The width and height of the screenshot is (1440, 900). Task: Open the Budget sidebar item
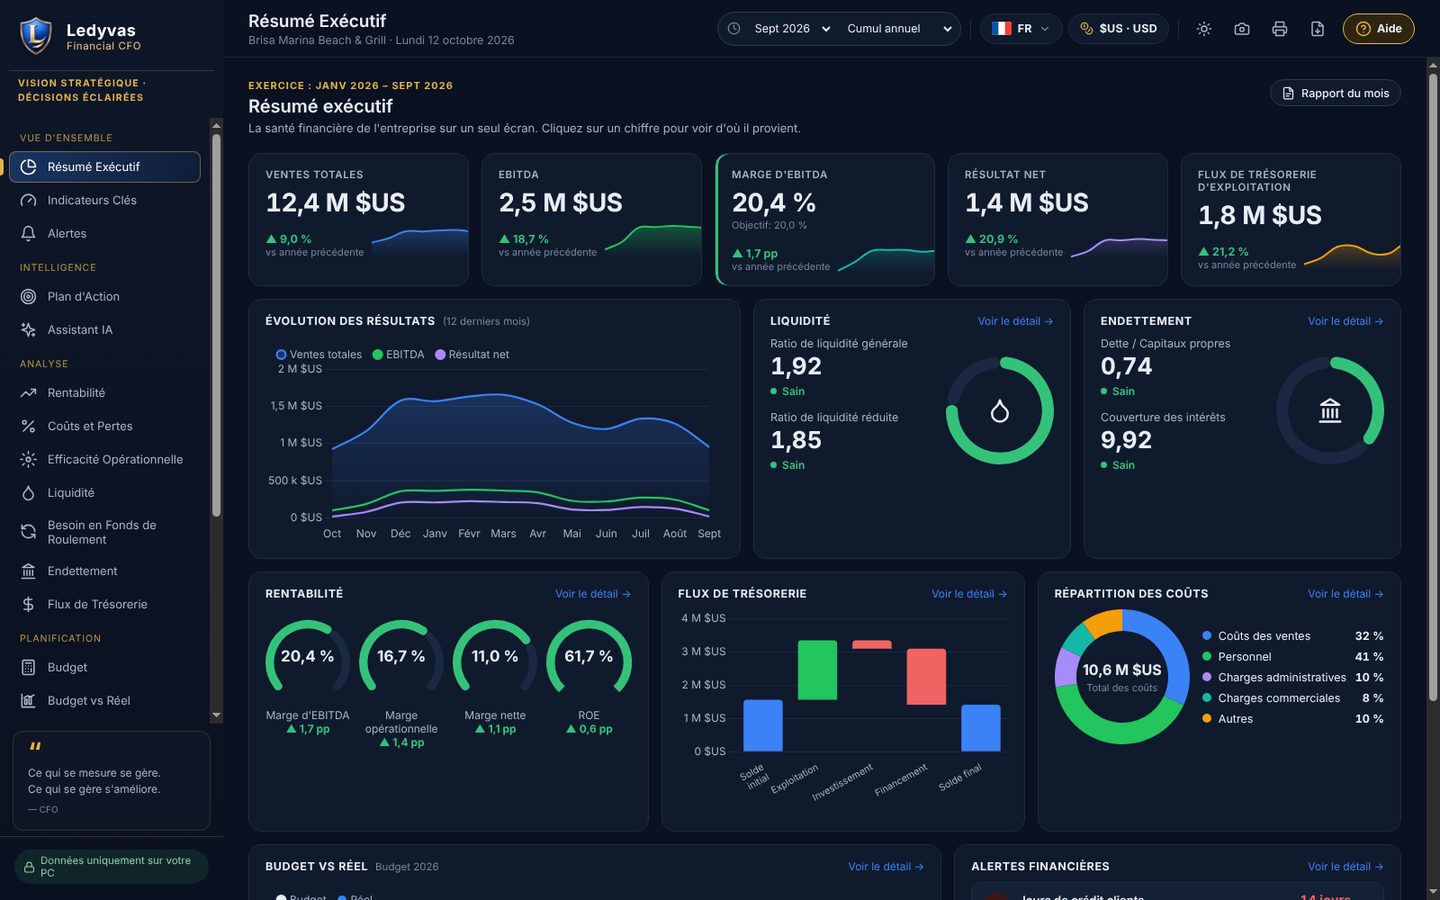coord(105,667)
